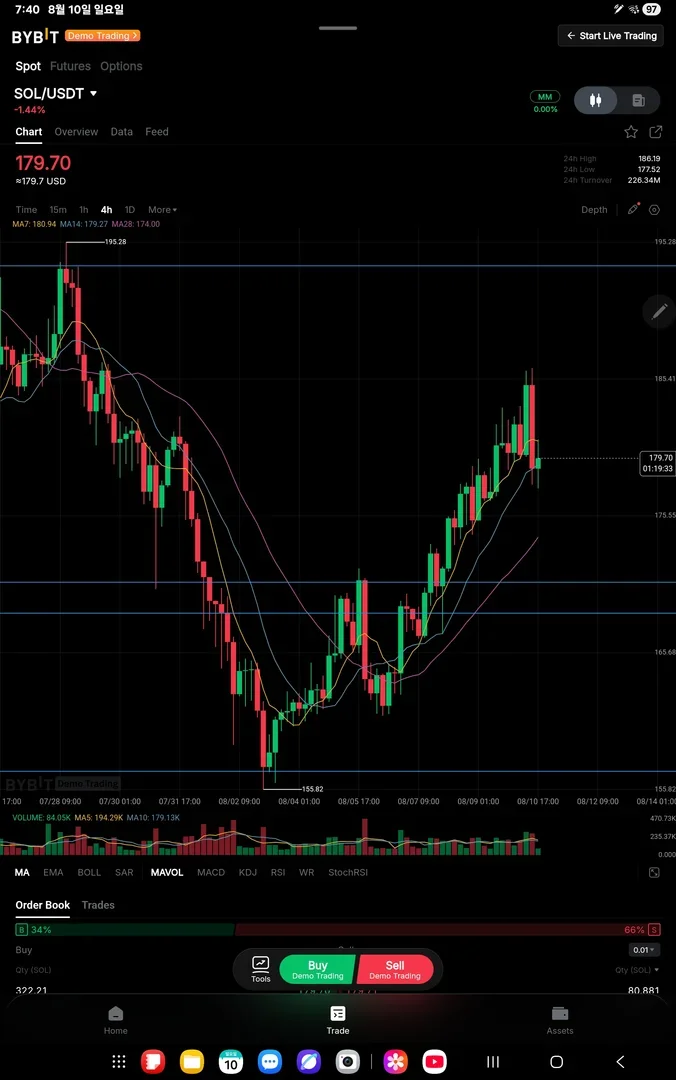Select the StochRSI sub-indicator
676x1080 pixels.
coord(348,872)
